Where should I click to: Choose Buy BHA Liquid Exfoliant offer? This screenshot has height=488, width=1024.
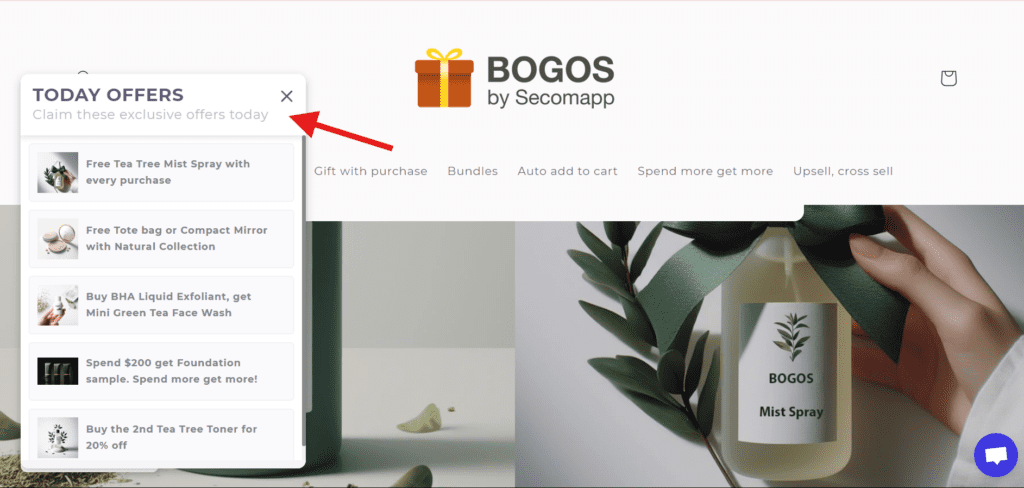coord(161,305)
